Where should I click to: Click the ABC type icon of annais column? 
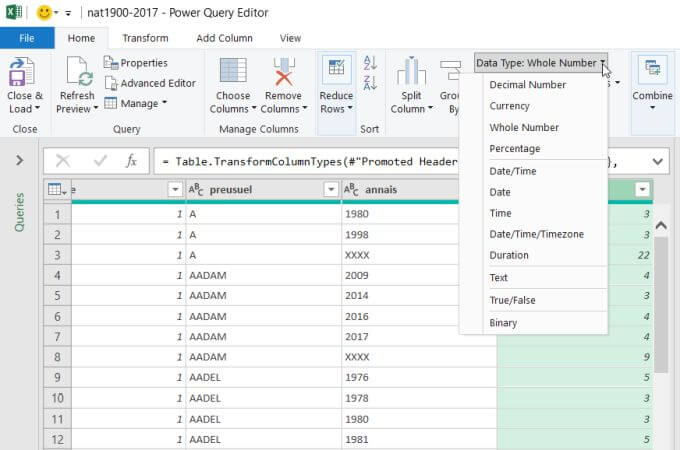(351, 189)
